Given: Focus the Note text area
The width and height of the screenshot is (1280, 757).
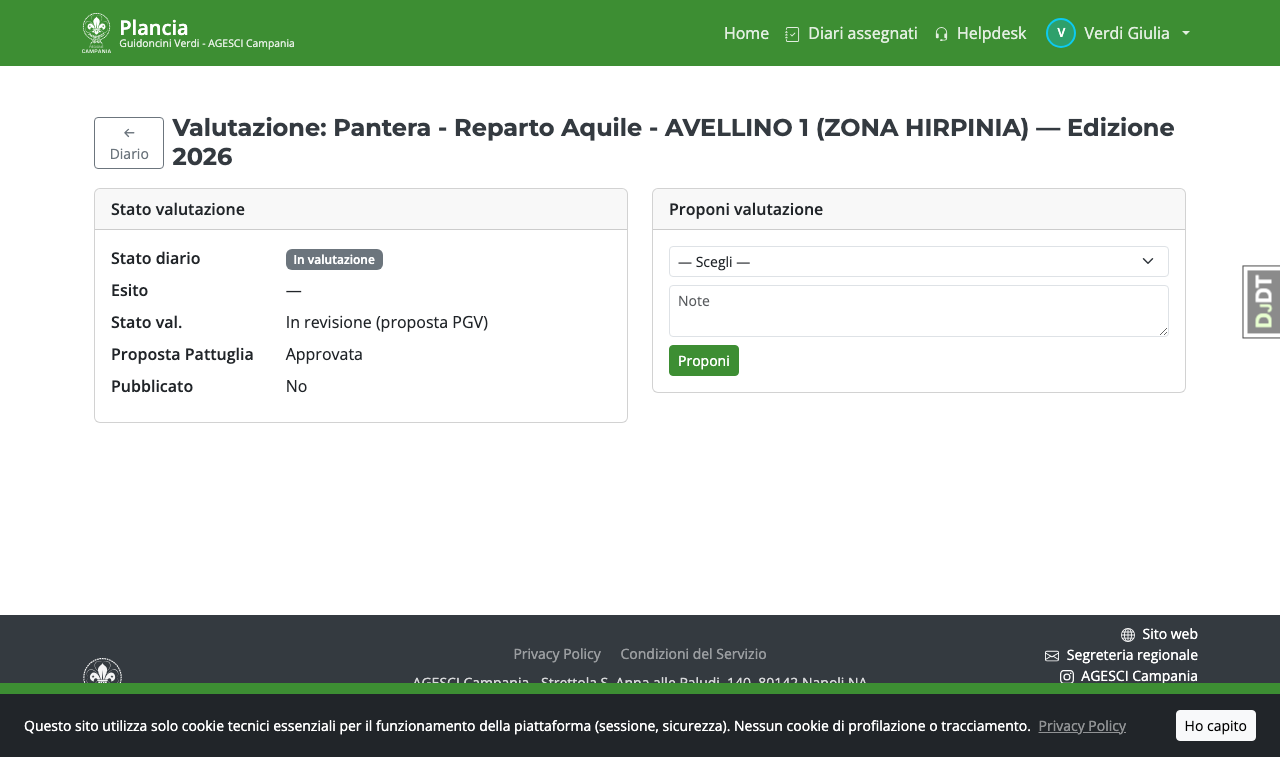Looking at the screenshot, I should (x=918, y=311).
